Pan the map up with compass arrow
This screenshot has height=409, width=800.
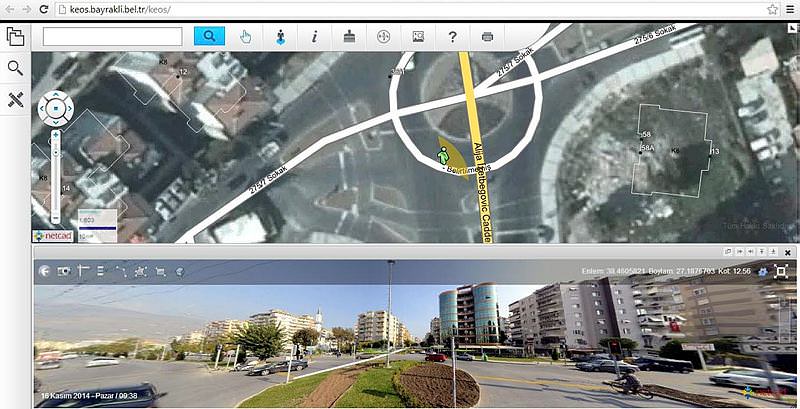click(56, 96)
